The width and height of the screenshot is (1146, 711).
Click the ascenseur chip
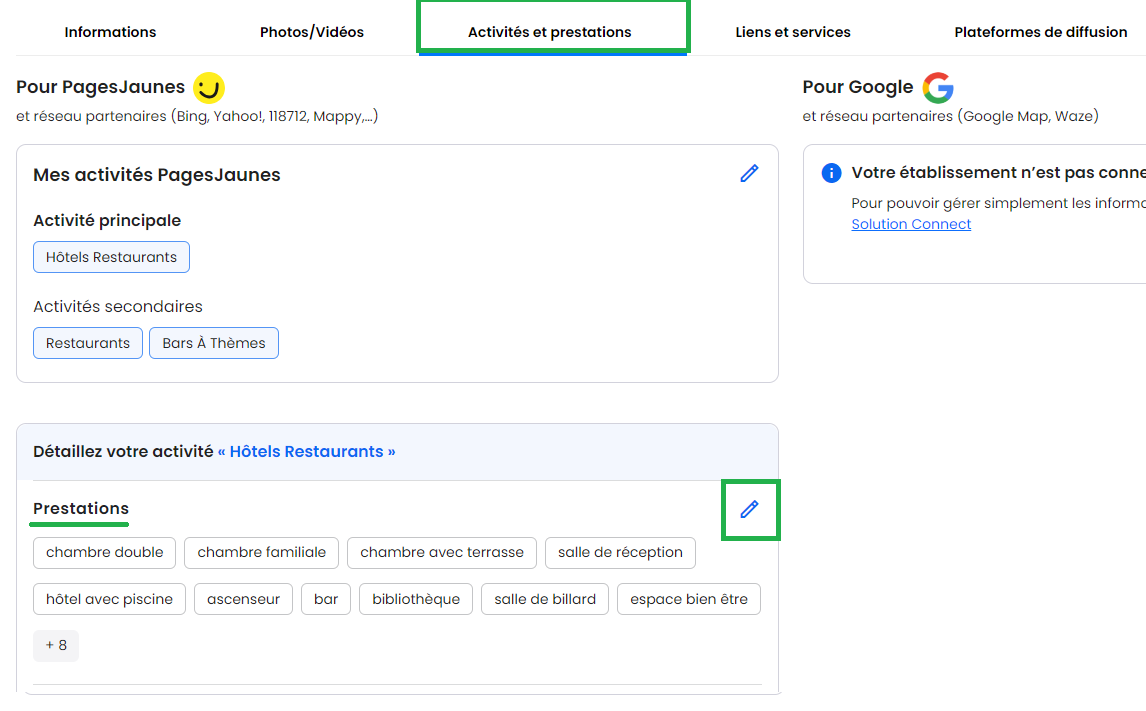tap(243, 599)
